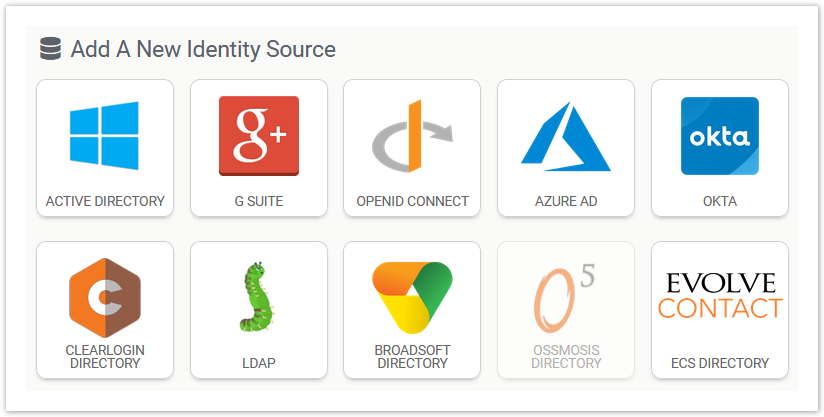Screen dimensions: 824x417
Task: Click the Azure AD triangle logo
Action: tap(566, 136)
